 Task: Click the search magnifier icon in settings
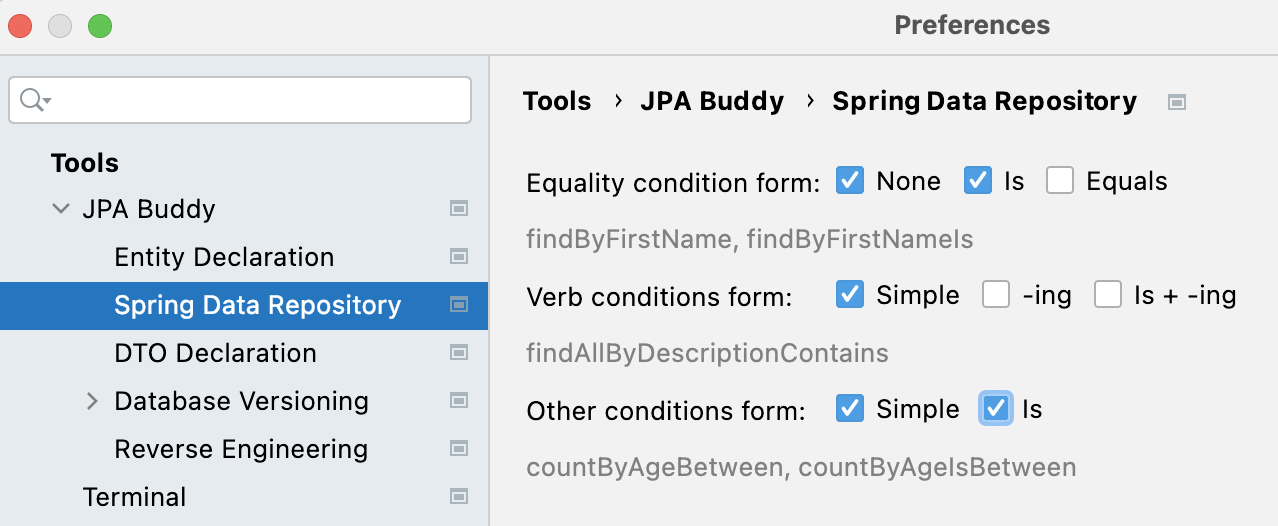point(33,100)
